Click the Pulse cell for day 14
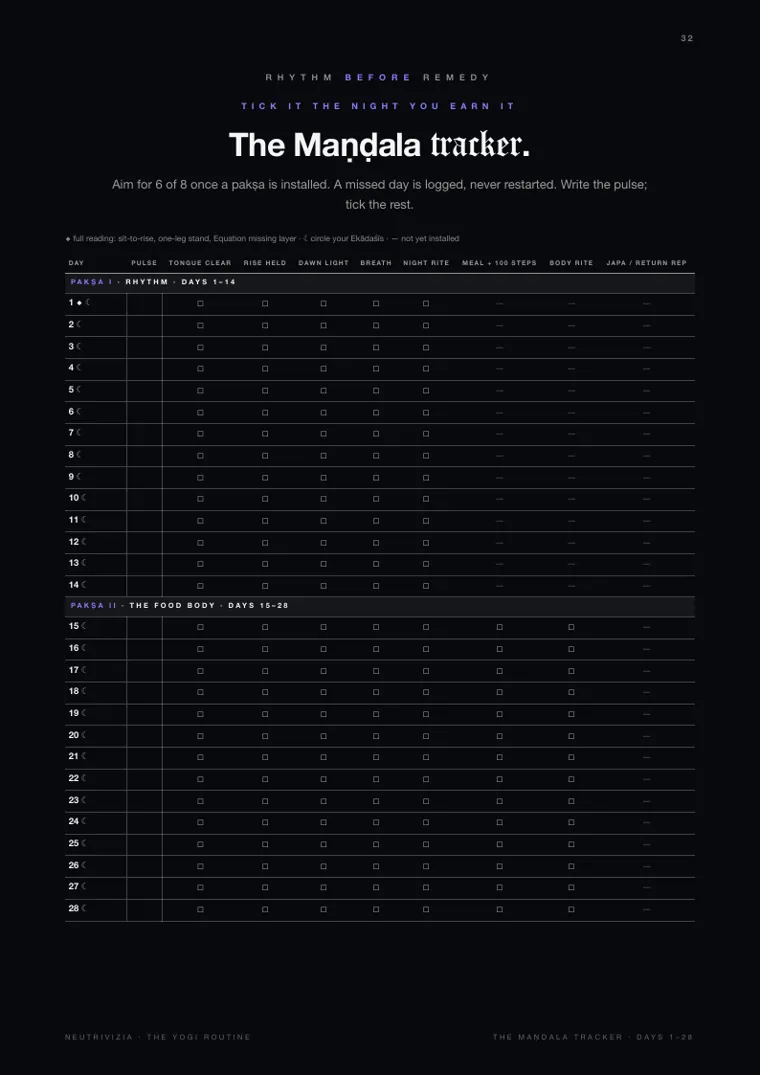 pyautogui.click(x=145, y=586)
